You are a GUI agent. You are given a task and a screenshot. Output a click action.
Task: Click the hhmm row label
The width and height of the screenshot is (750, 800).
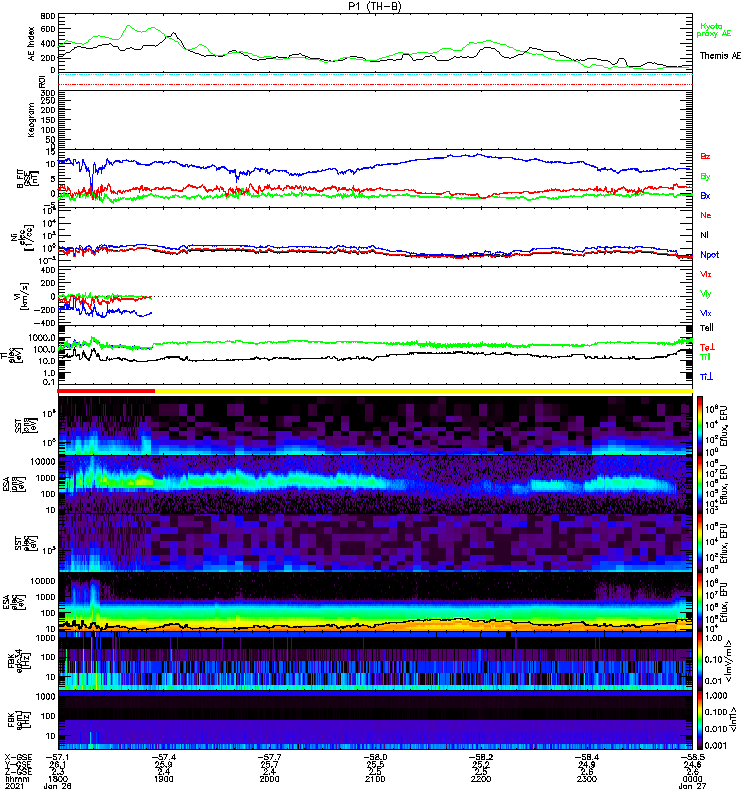[x=17, y=779]
